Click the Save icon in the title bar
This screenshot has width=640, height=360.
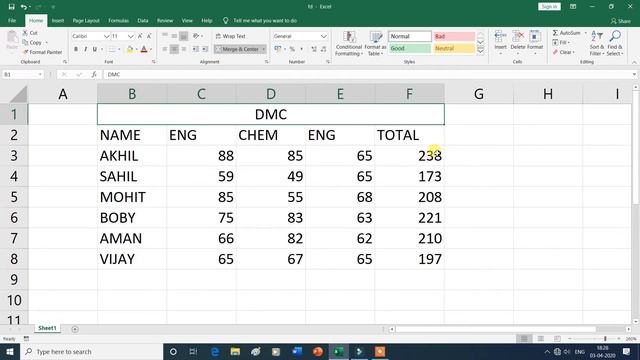tap(11, 7)
